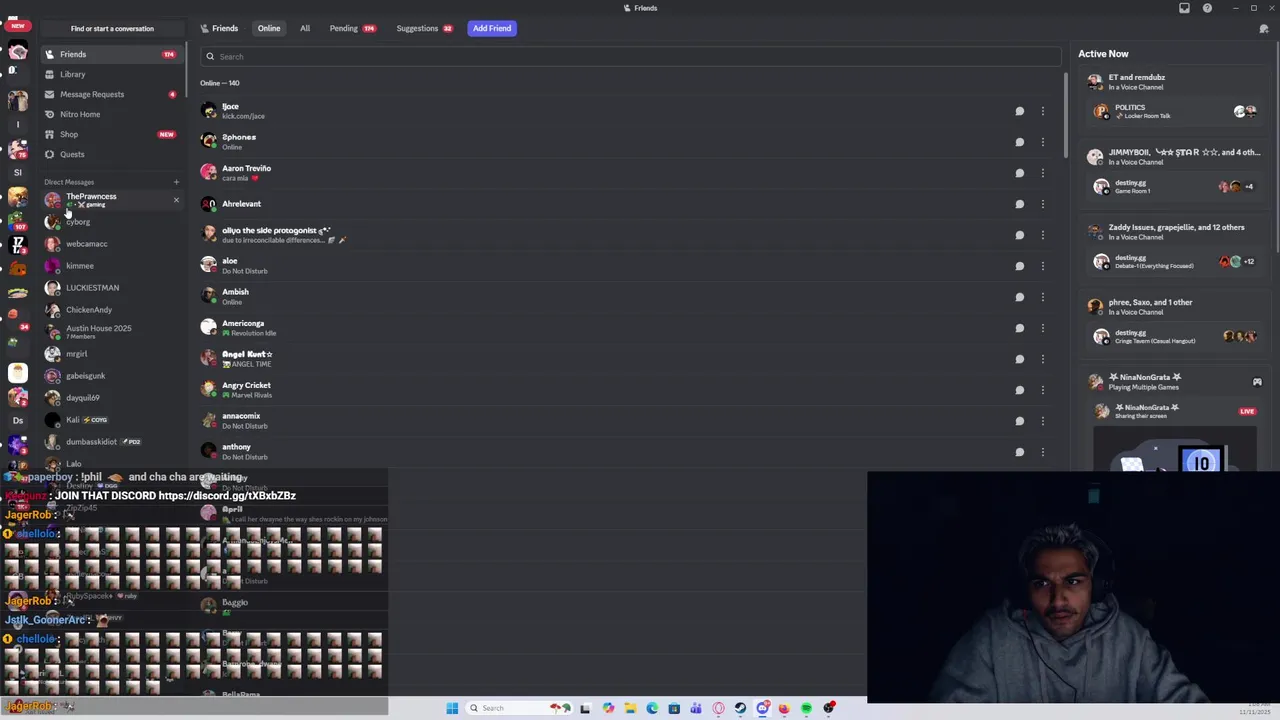Message ljace using the chat icon
Viewport: 1280px width, 720px height.
pyautogui.click(x=1019, y=111)
